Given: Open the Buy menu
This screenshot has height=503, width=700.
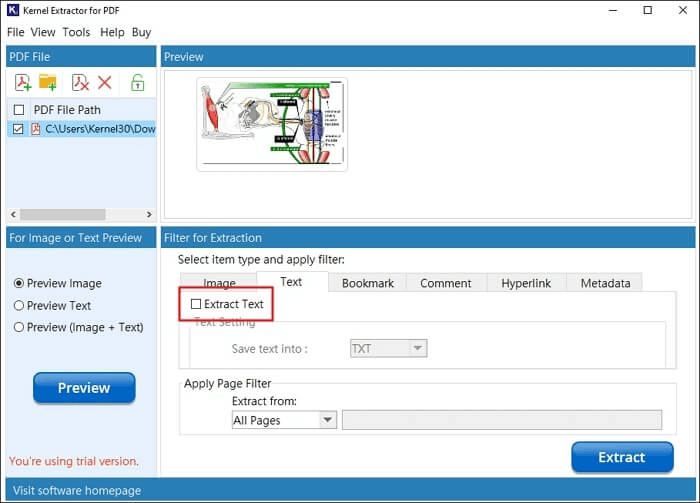Looking at the screenshot, I should click(x=142, y=32).
